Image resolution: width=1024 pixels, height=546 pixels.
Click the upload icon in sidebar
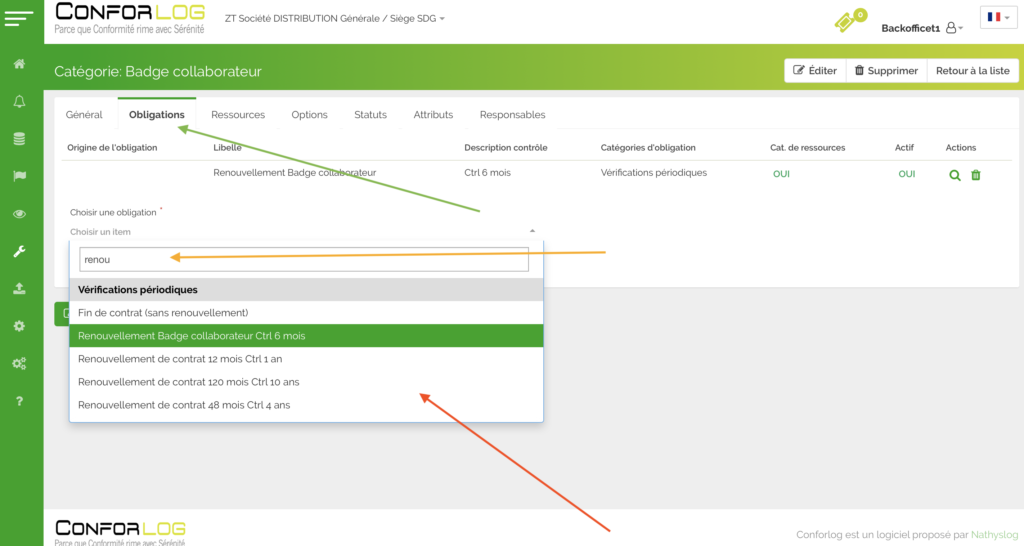[x=19, y=288]
